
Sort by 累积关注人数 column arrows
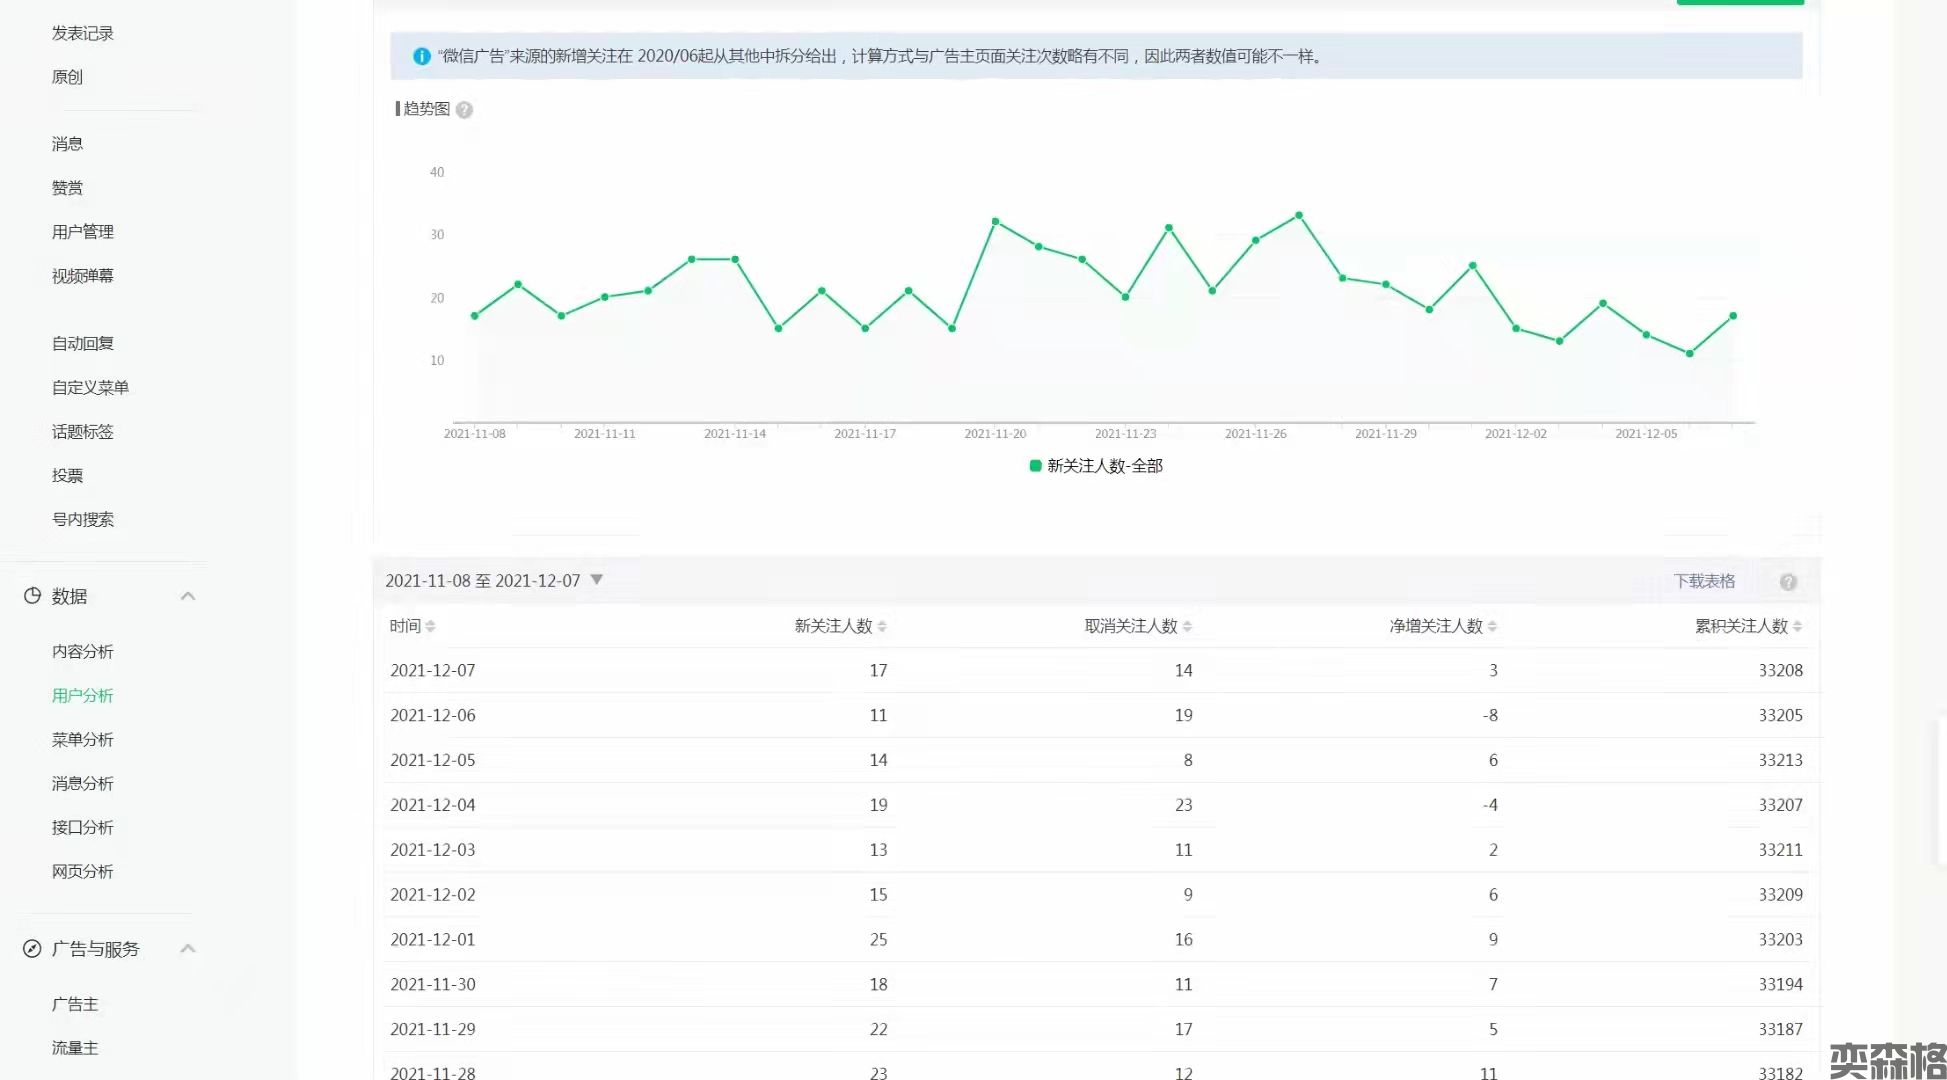pyautogui.click(x=1797, y=627)
